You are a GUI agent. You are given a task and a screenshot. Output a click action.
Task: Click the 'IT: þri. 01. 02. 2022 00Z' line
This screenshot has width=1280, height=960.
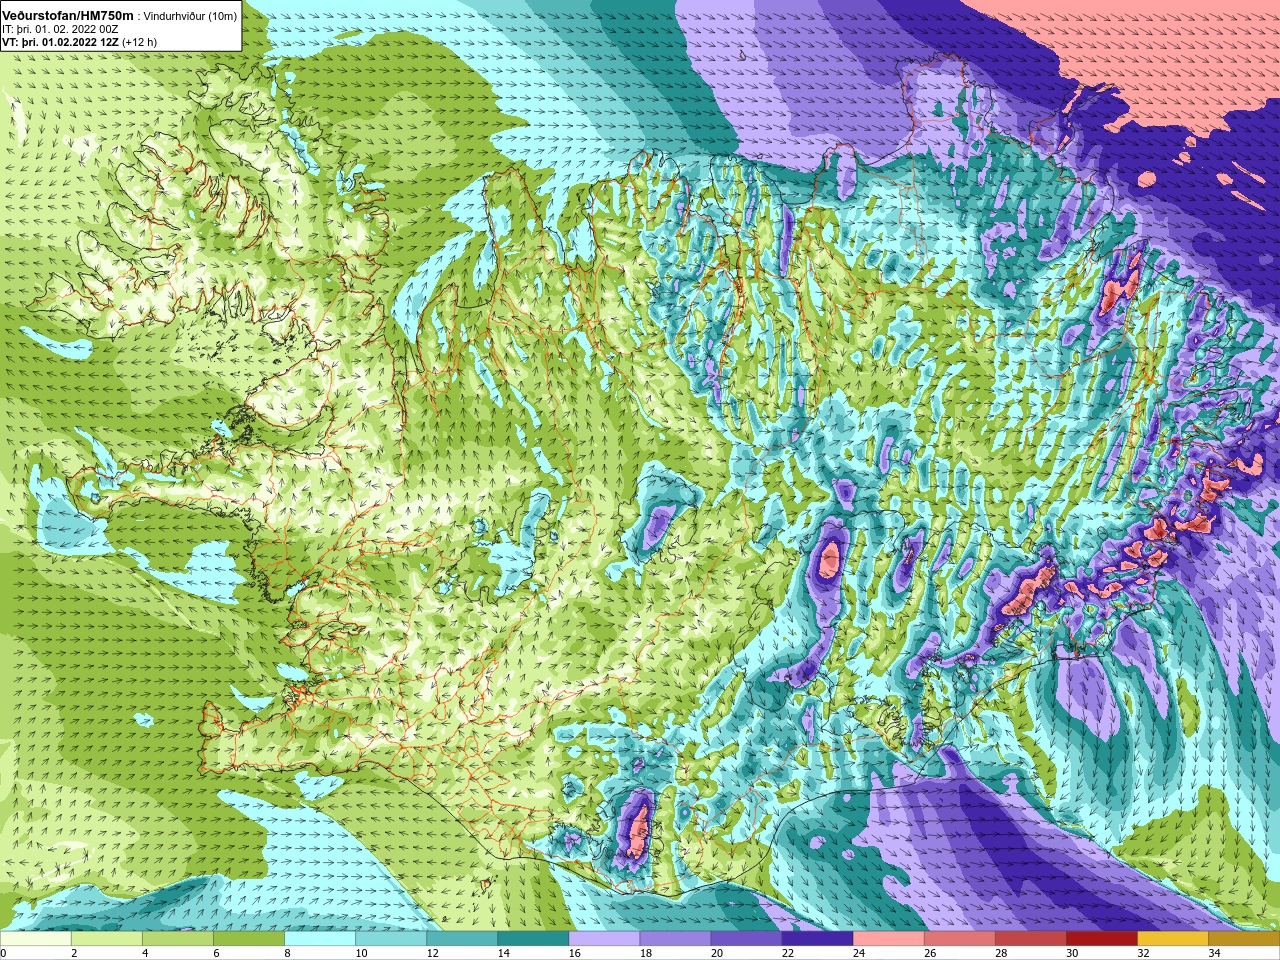pyautogui.click(x=61, y=30)
